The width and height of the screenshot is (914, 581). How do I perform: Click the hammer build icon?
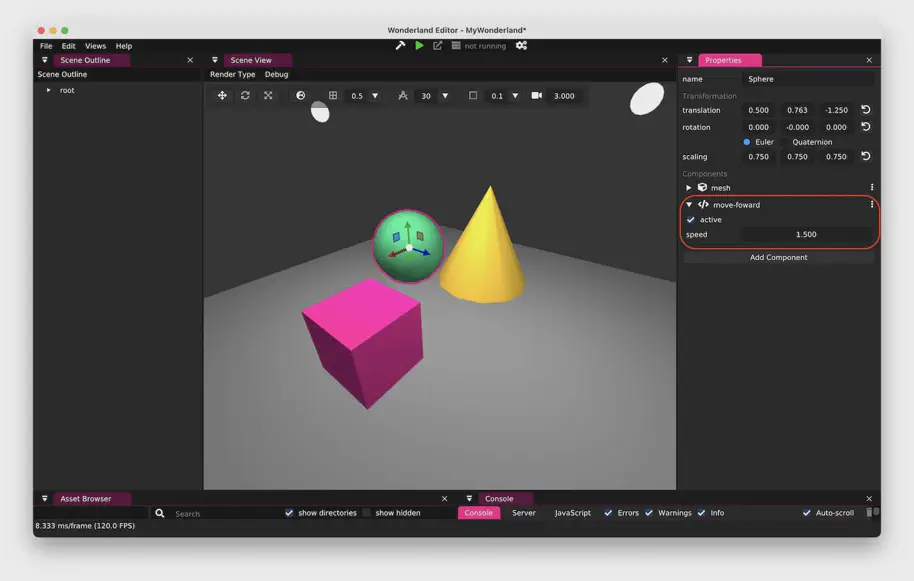401,45
